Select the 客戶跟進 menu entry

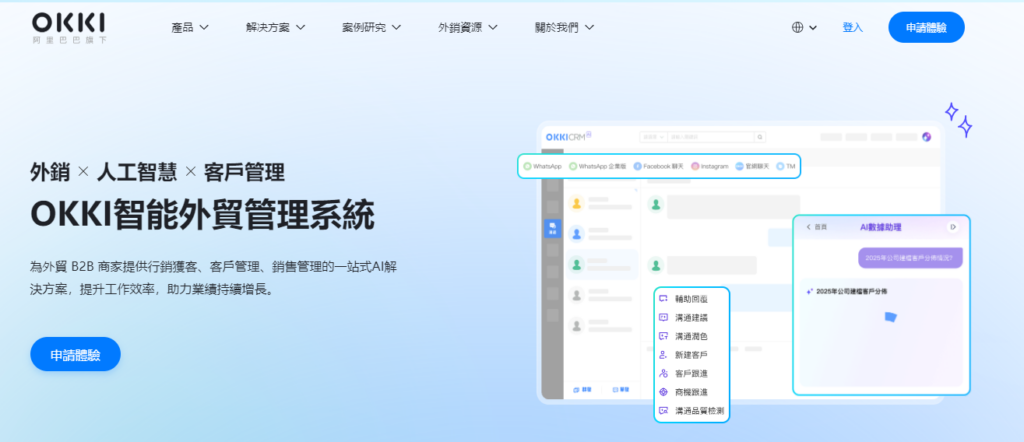[x=692, y=373]
